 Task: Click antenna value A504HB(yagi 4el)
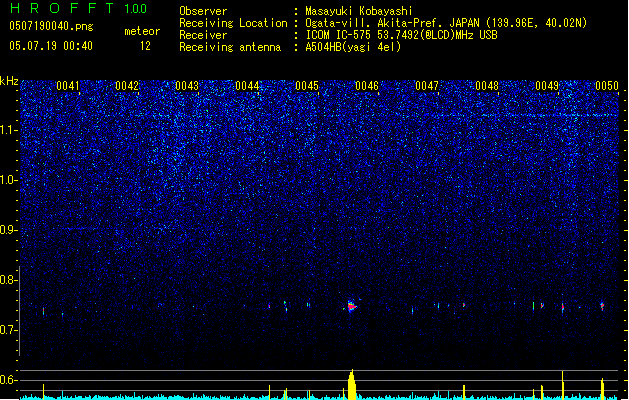coord(353,47)
